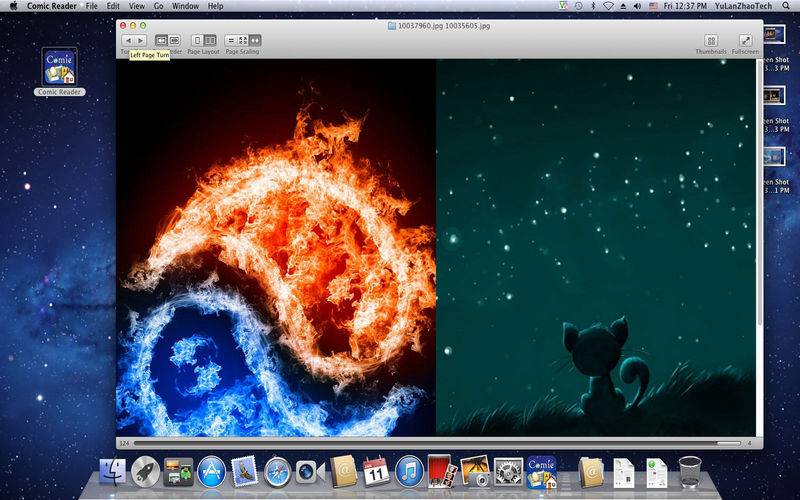Open iTunes from the Dock
This screenshot has width=800, height=500.
click(x=409, y=471)
